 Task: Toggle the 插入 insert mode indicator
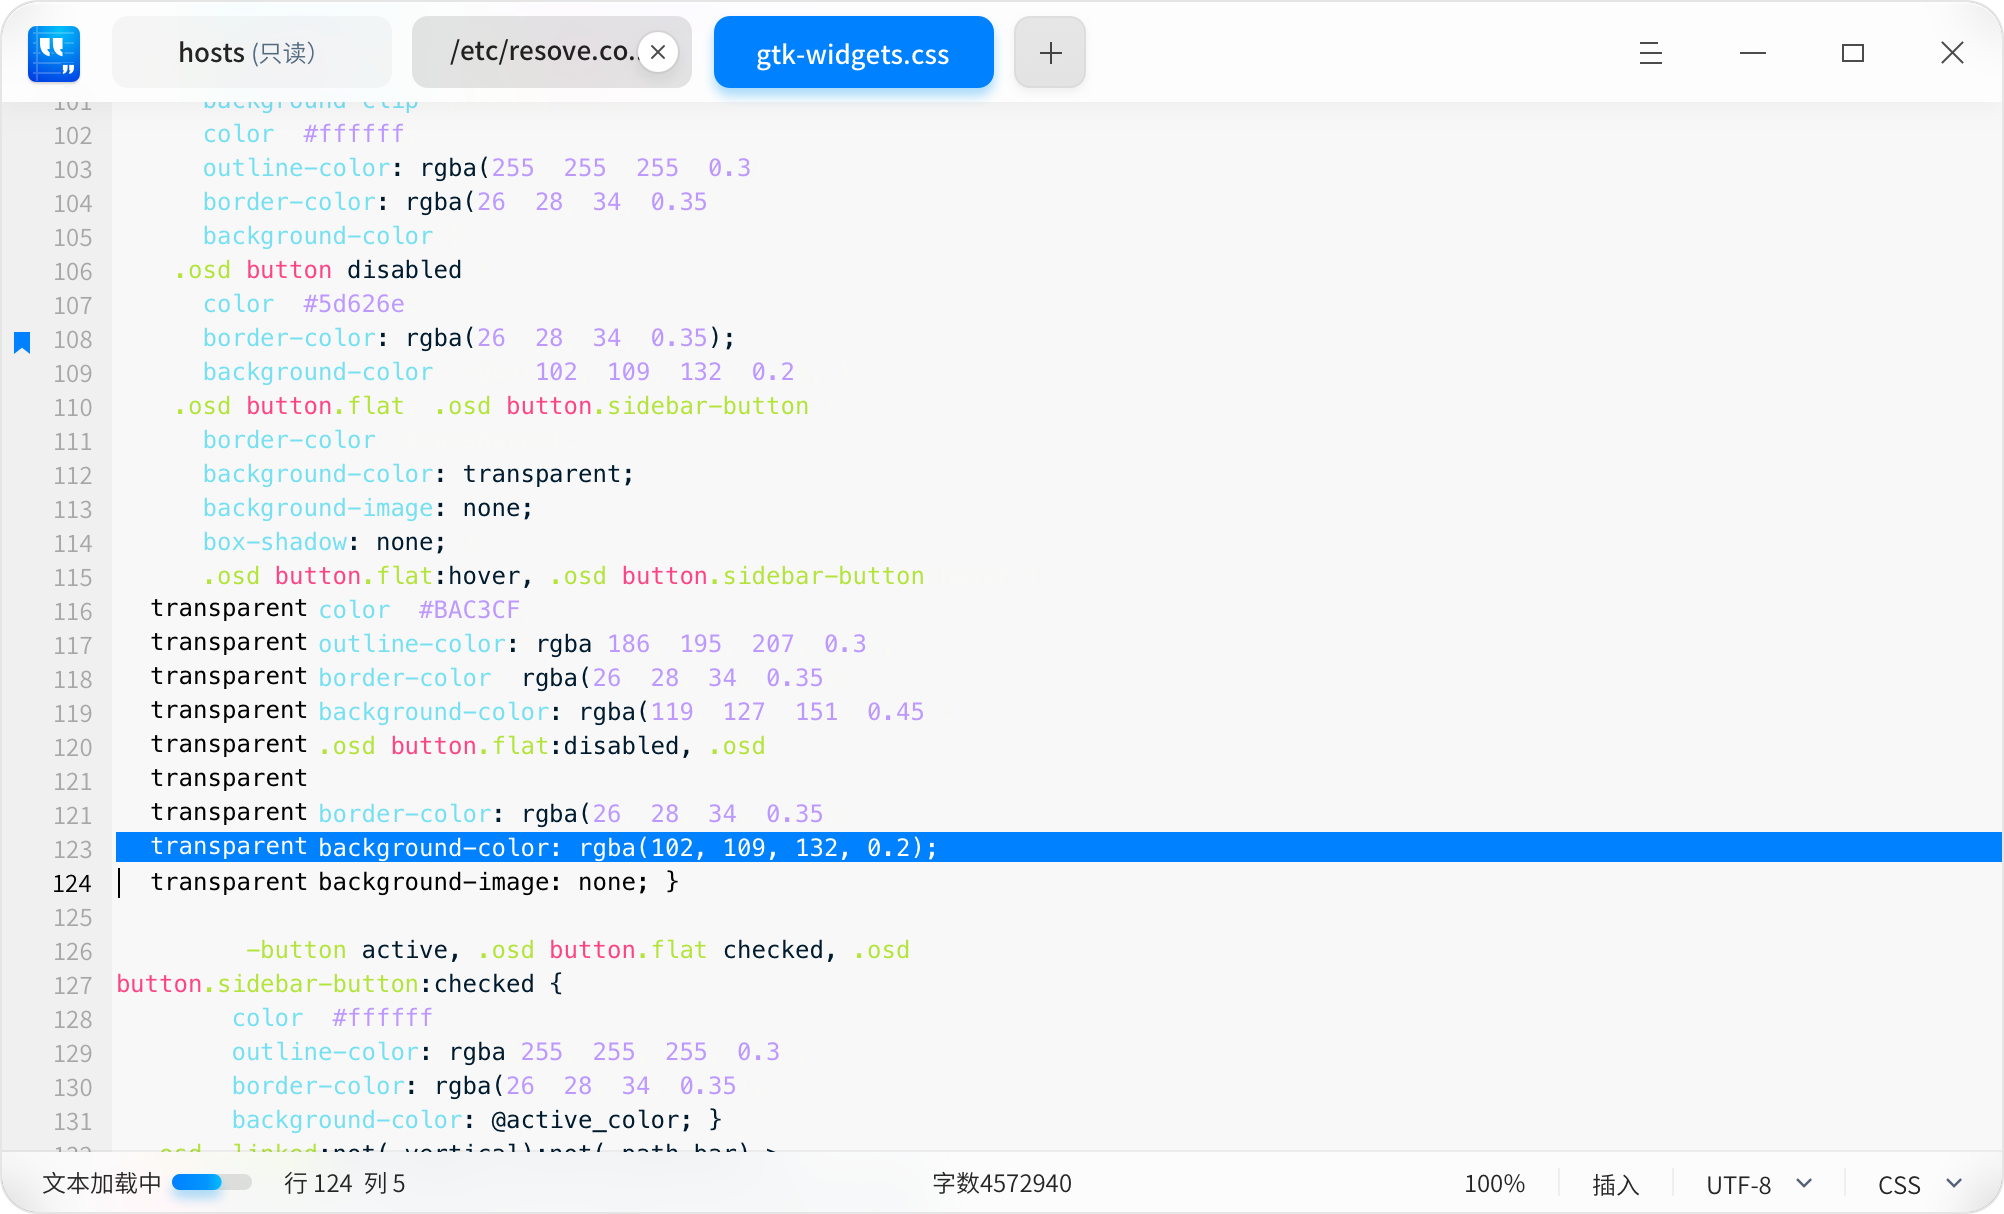(x=1615, y=1185)
